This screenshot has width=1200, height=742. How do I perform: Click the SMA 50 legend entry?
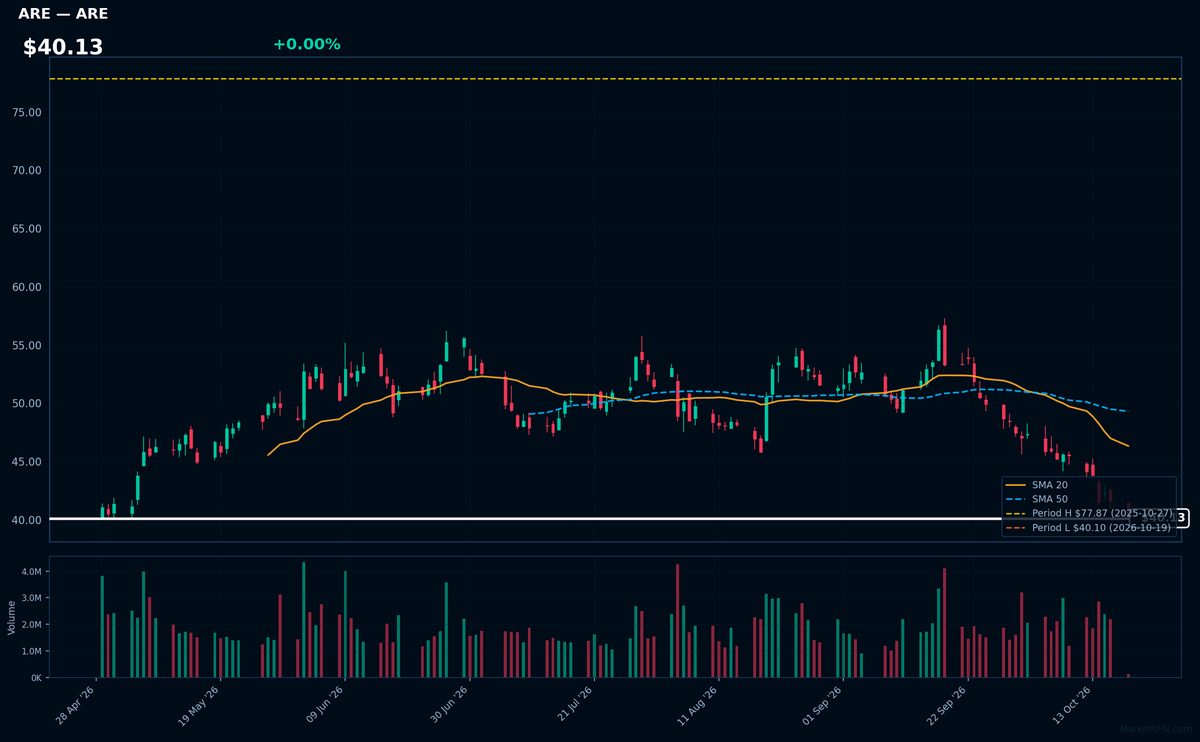point(1037,498)
